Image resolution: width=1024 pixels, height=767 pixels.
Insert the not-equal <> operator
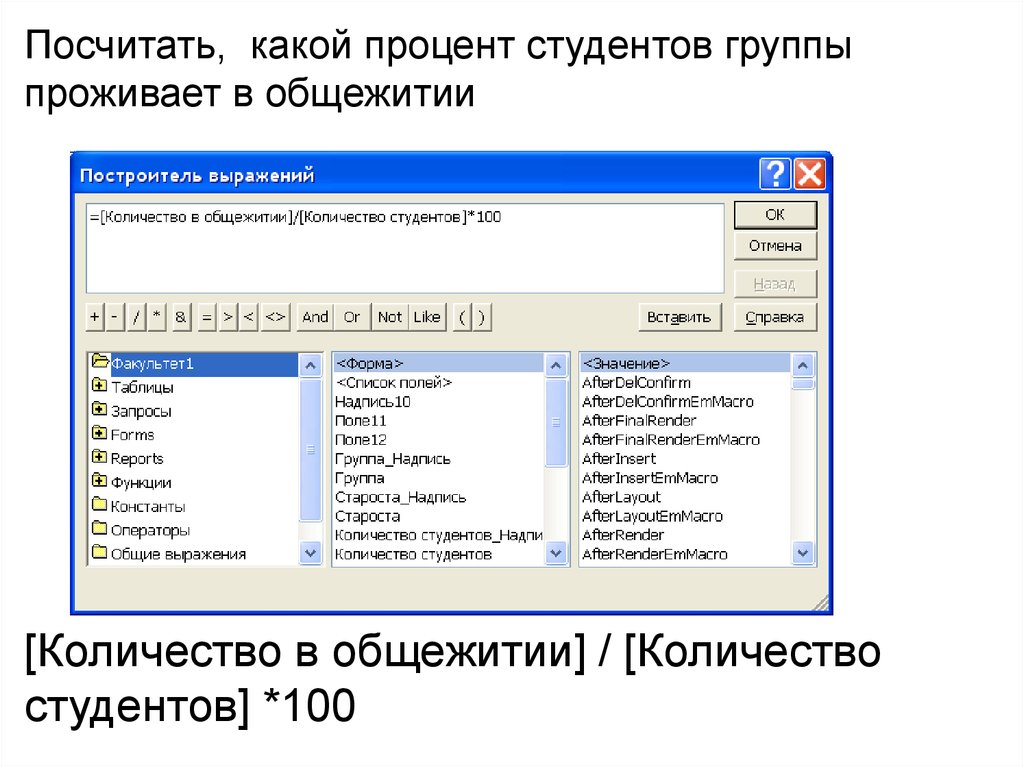pos(277,317)
